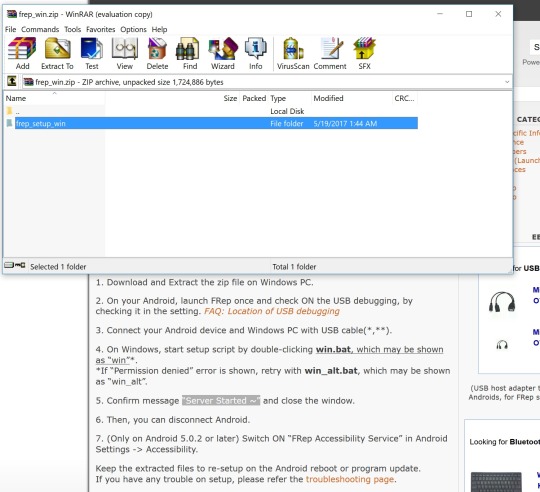This screenshot has height=492, width=540.
Task: Sort by the Packed column header
Action: [x=254, y=98]
